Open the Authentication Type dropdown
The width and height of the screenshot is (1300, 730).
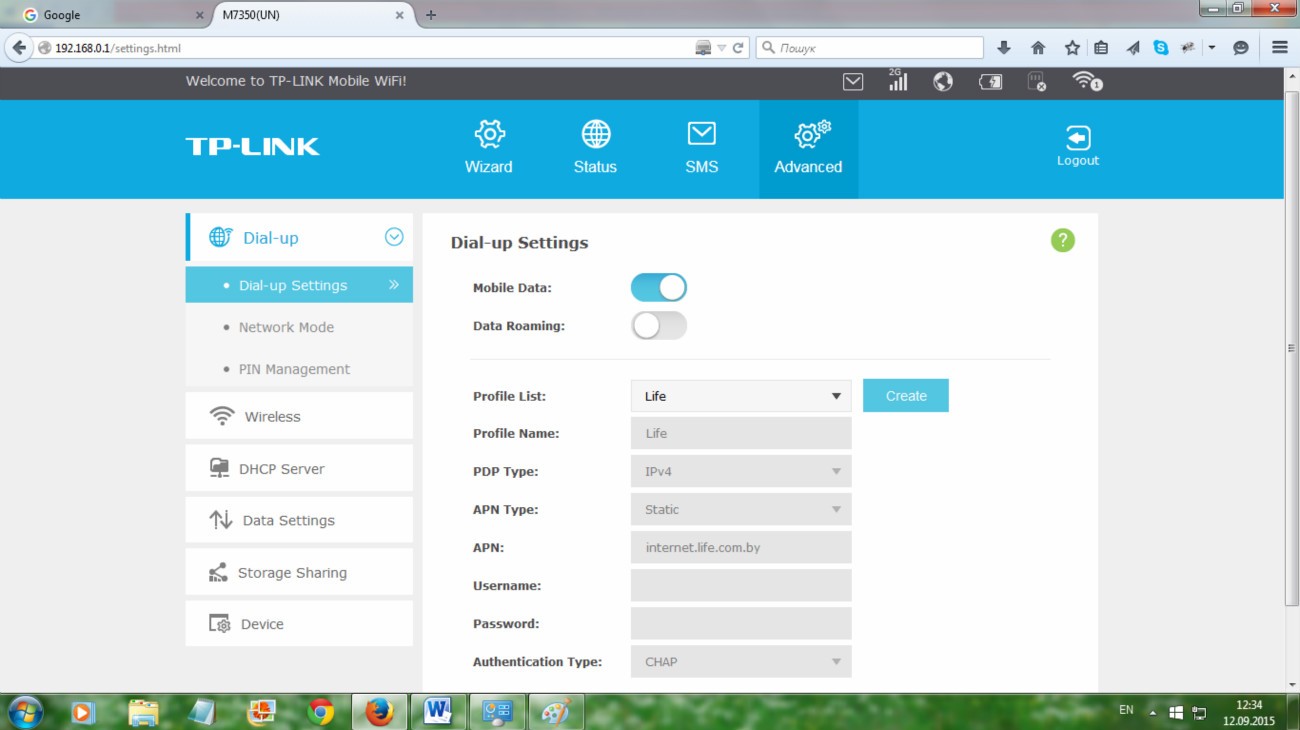[740, 662]
